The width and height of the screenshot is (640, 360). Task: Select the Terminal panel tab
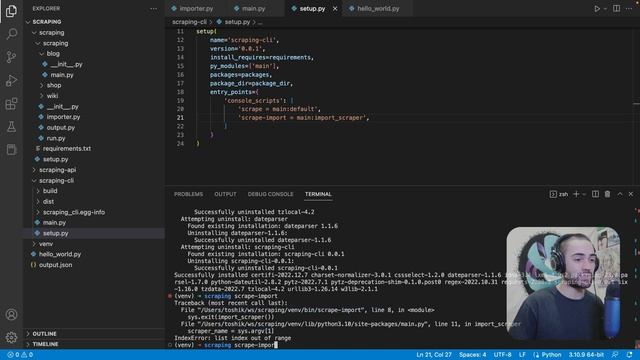[318, 194]
